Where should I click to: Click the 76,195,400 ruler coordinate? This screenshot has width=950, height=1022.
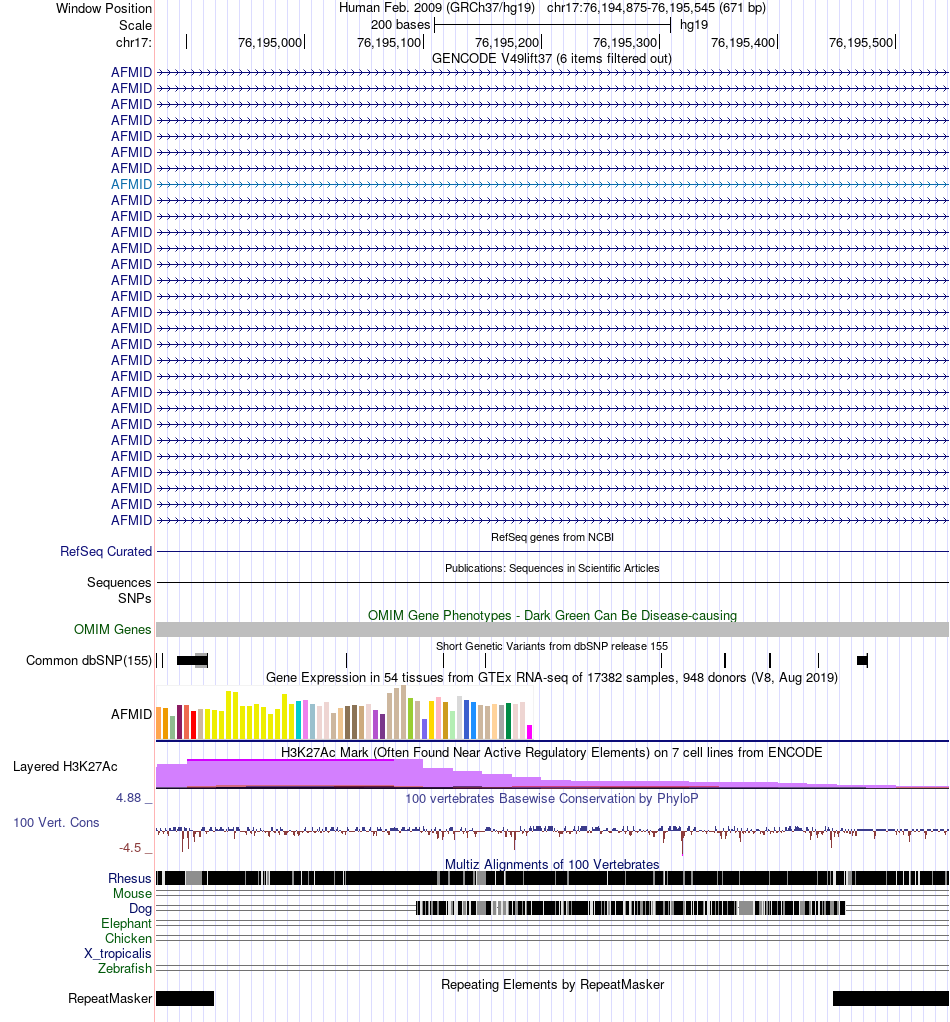point(743,42)
